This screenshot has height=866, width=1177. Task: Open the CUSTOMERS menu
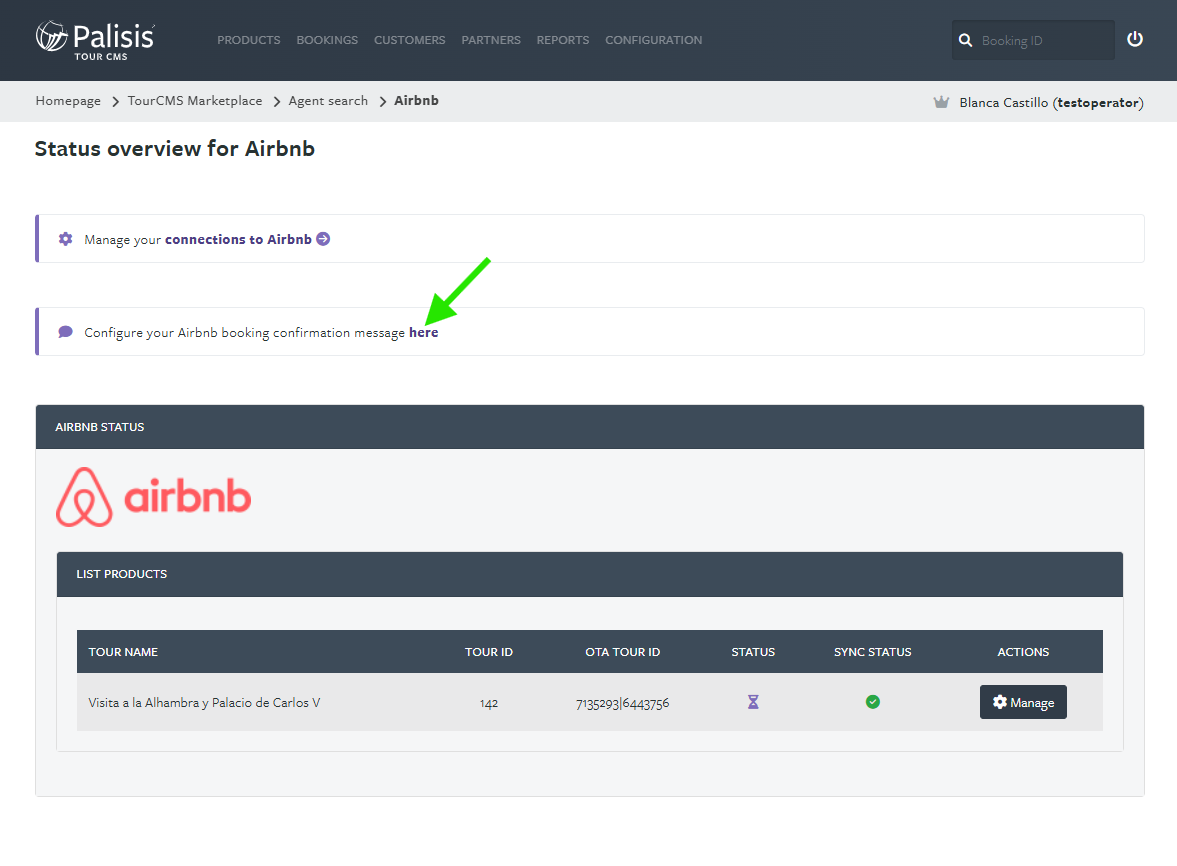click(409, 41)
